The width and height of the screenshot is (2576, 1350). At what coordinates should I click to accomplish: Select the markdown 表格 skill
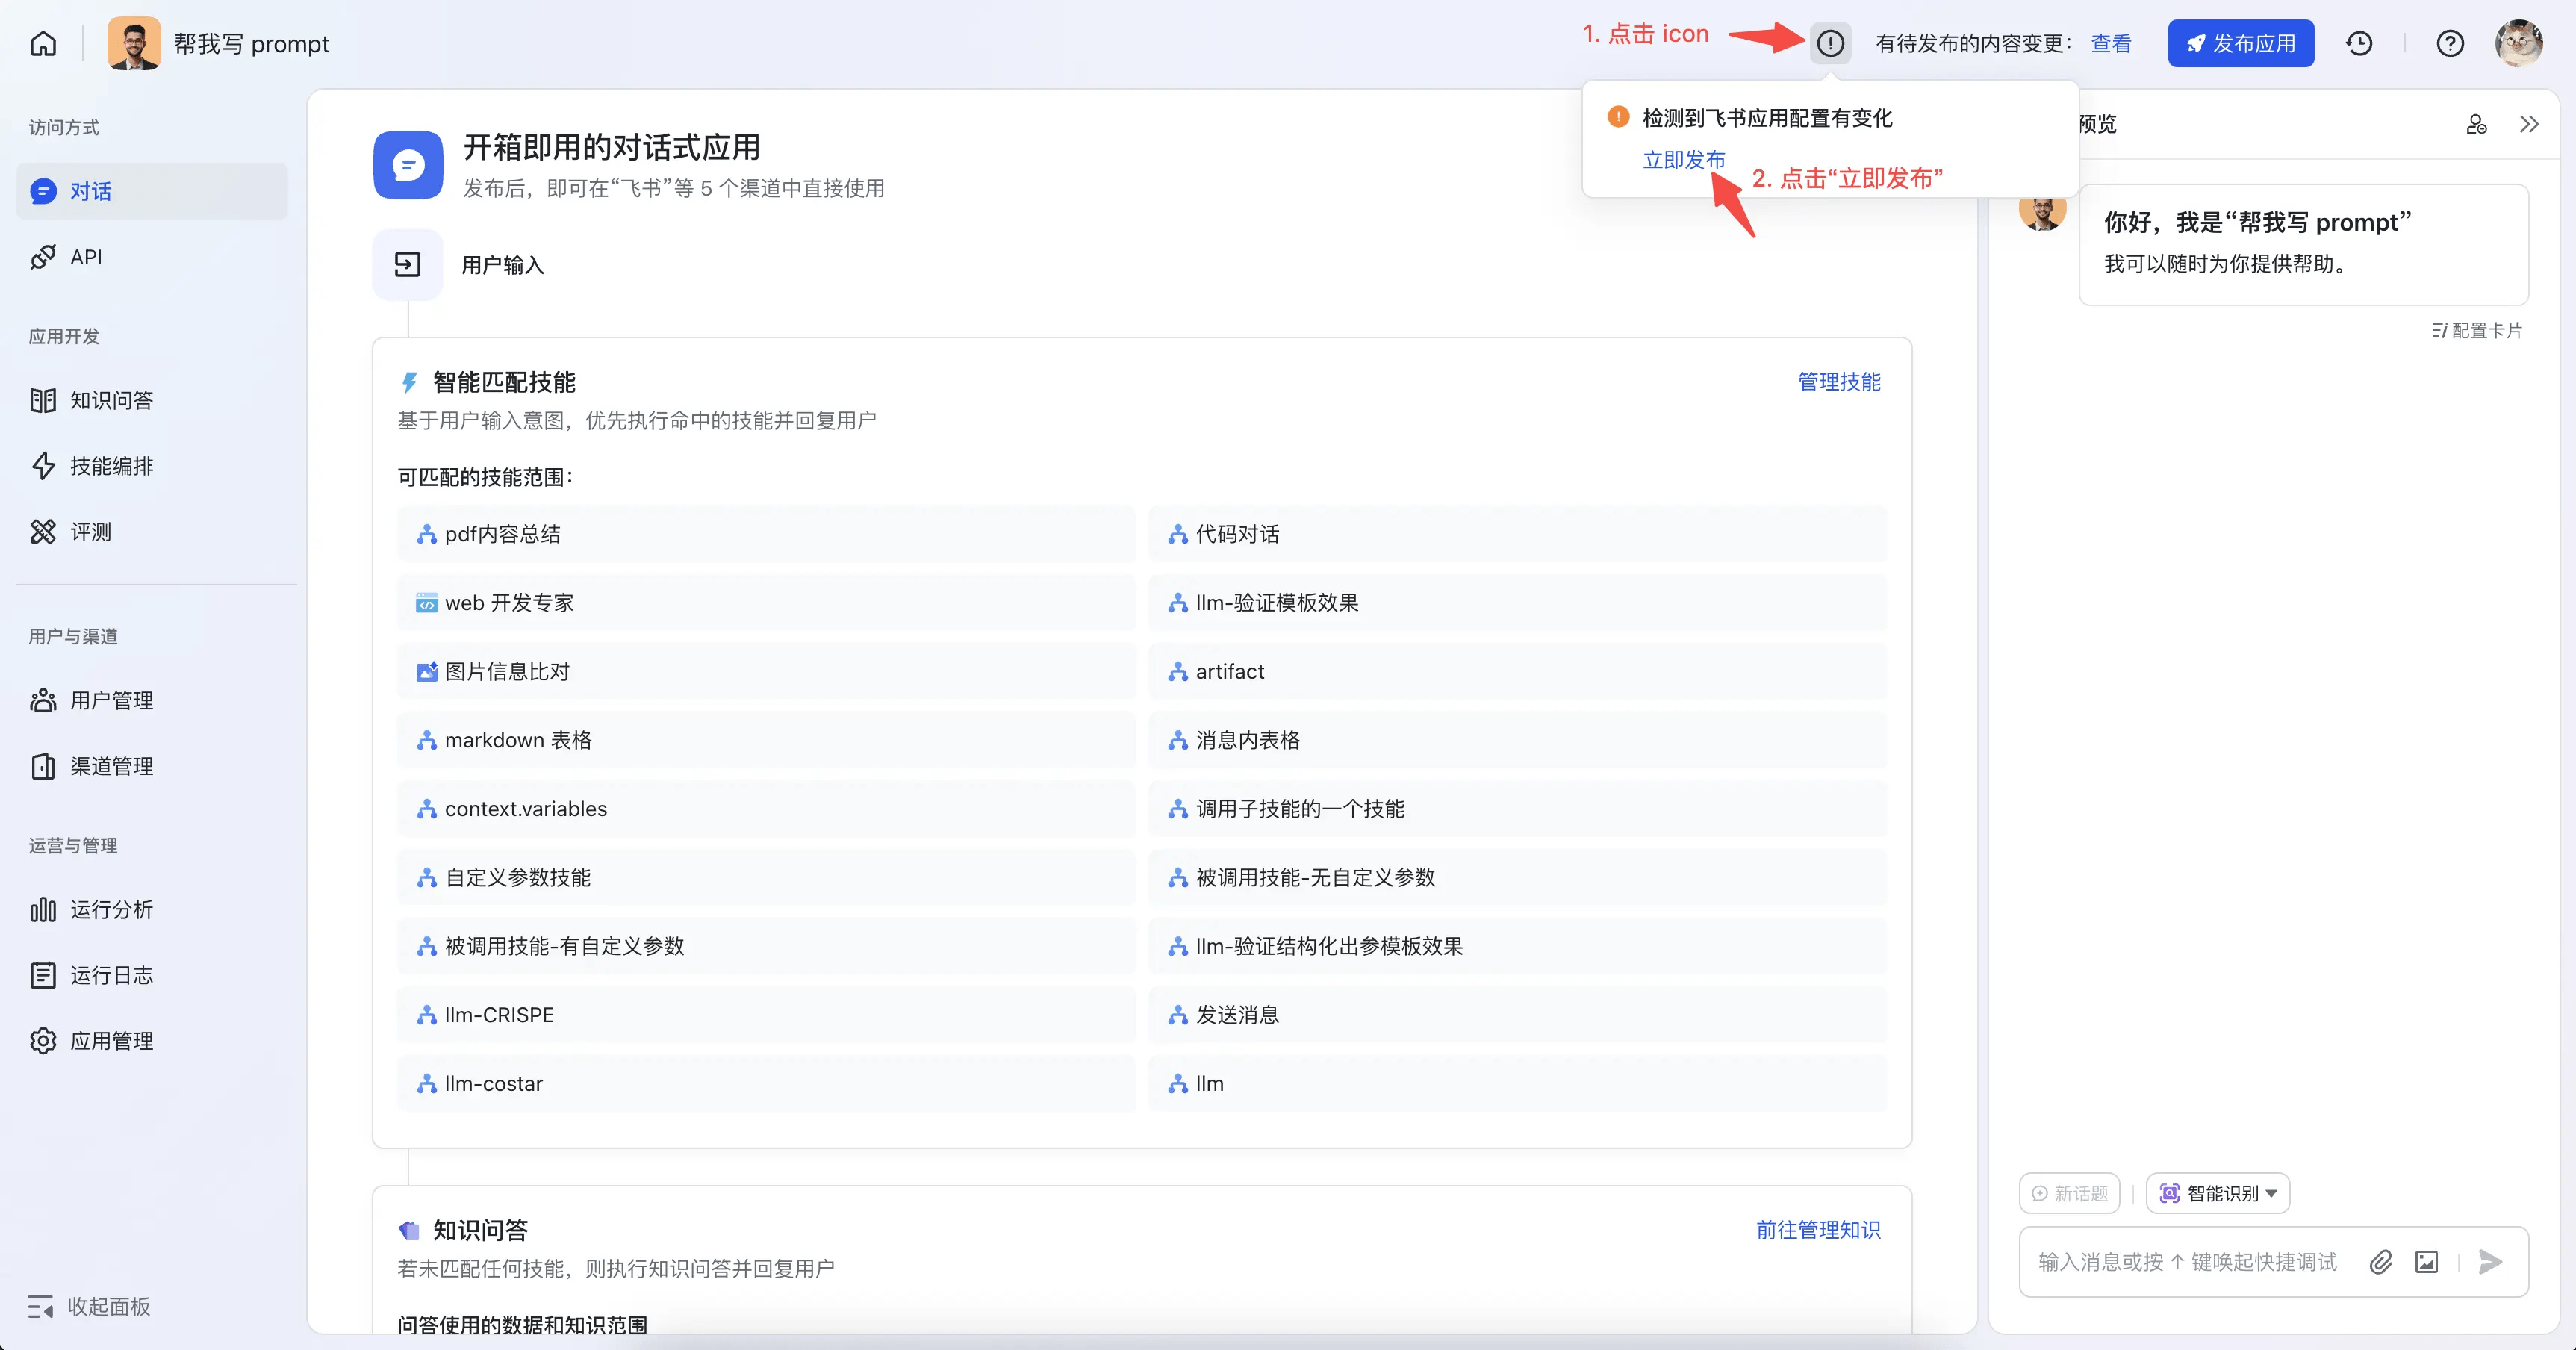766,740
